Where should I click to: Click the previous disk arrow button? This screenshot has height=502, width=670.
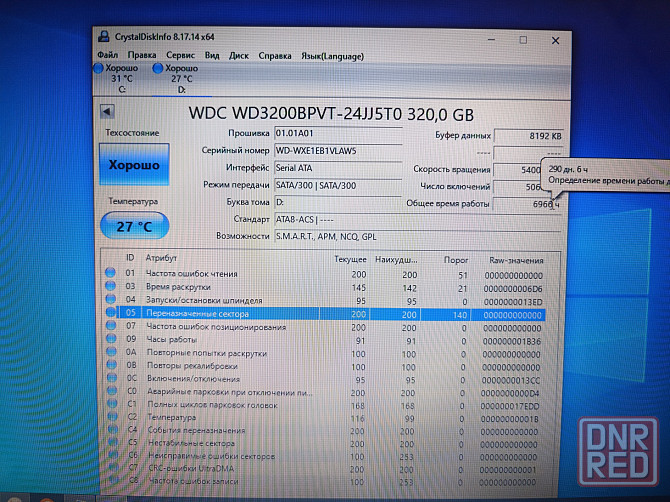(x=107, y=112)
